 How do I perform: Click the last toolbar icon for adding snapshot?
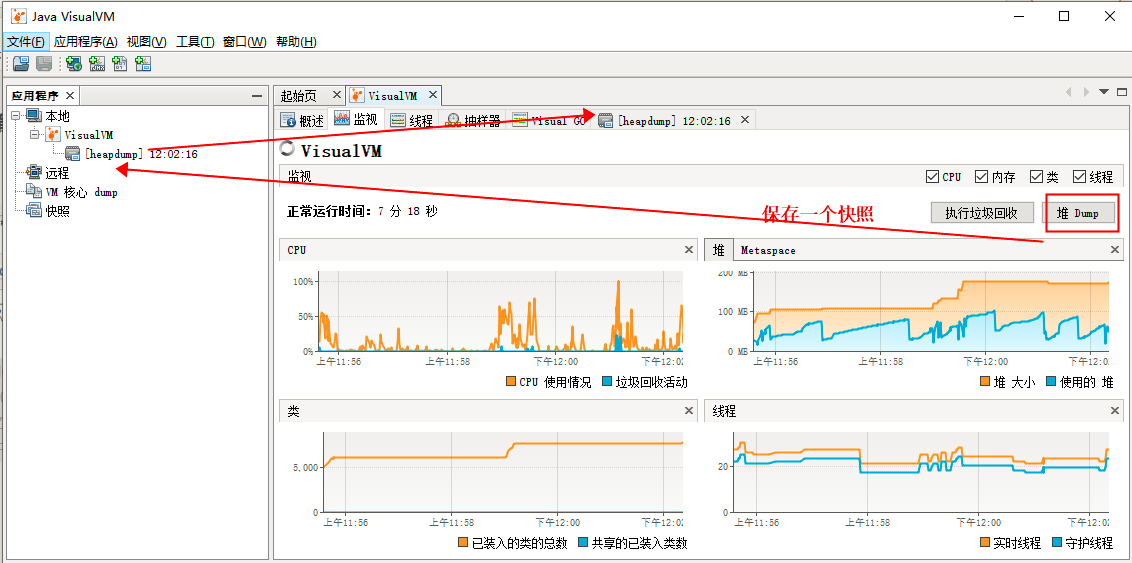(x=143, y=64)
